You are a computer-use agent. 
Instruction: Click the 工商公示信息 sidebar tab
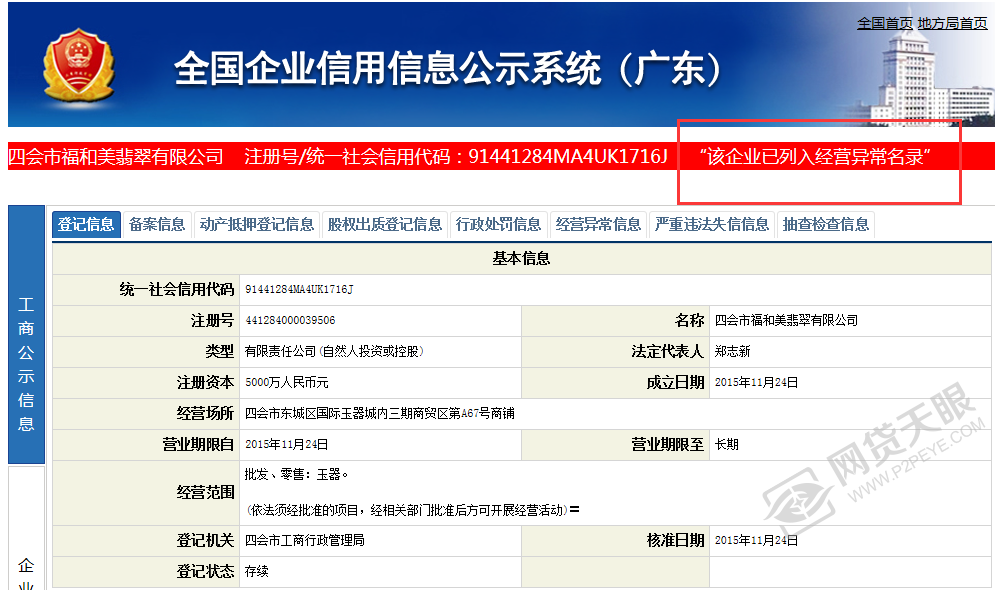[x=26, y=364]
